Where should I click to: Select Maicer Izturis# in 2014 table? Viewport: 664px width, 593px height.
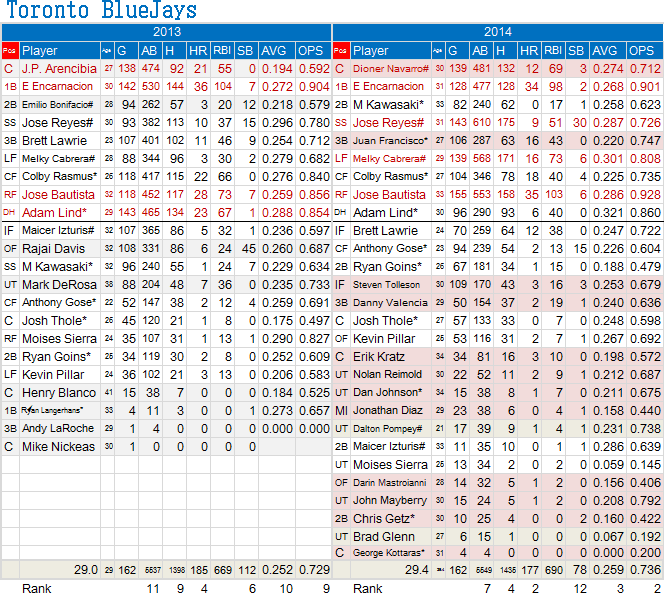pos(389,446)
